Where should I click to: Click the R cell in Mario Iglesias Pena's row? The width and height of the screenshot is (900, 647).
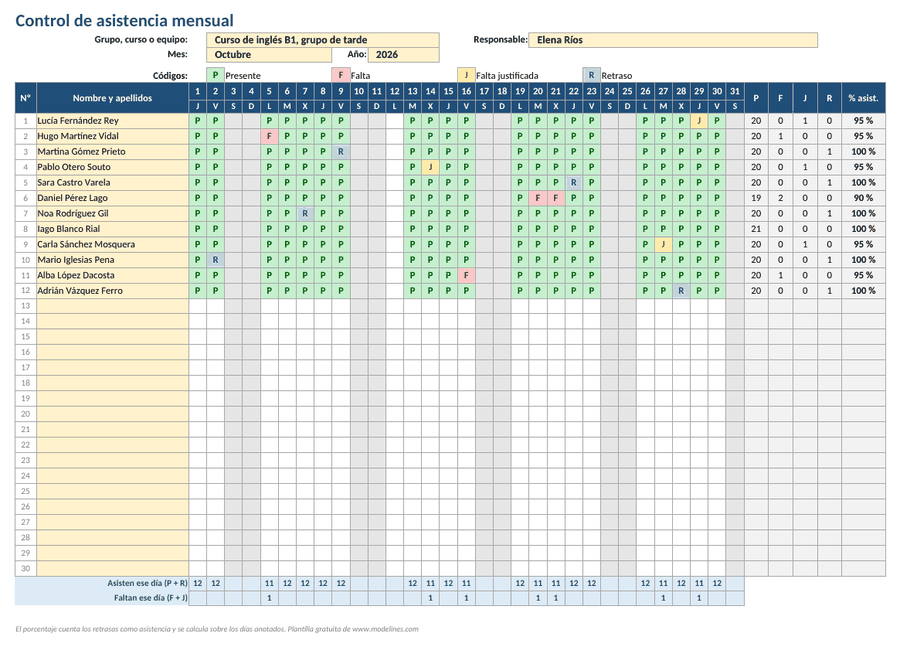point(215,259)
